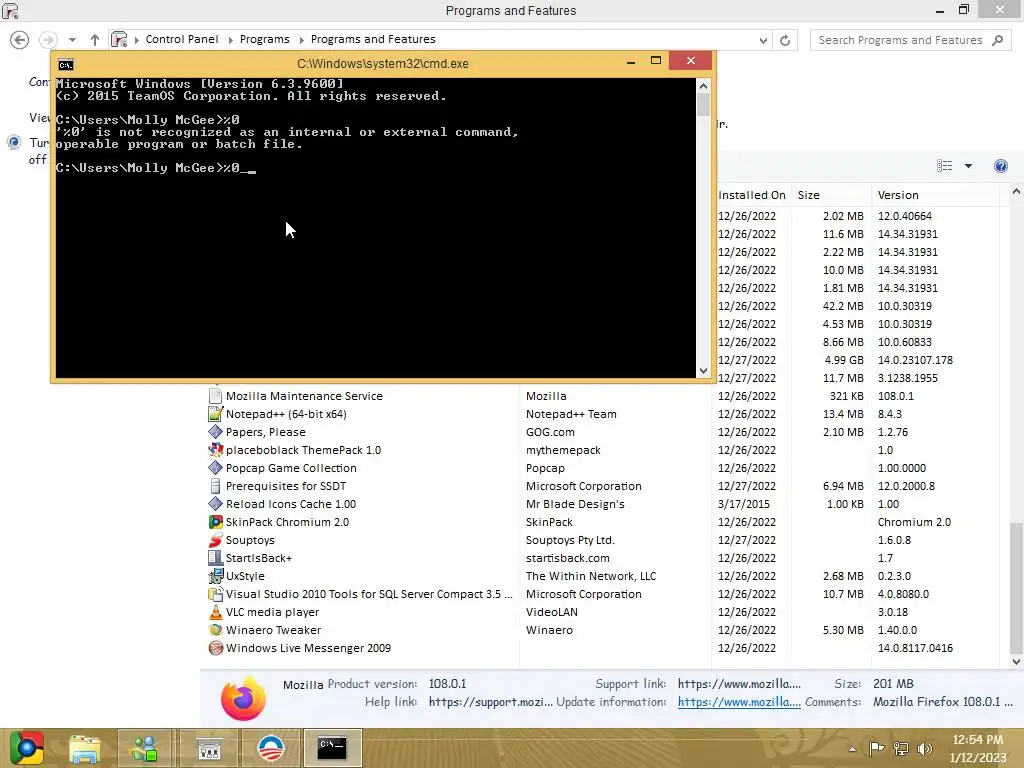Select placeboblack ThemePack 1.0 entry
1024x768 pixels.
(303, 450)
